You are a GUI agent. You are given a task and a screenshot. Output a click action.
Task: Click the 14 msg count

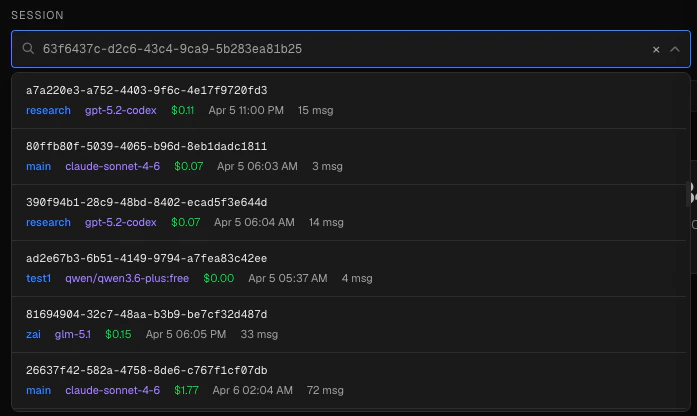click(x=326, y=222)
